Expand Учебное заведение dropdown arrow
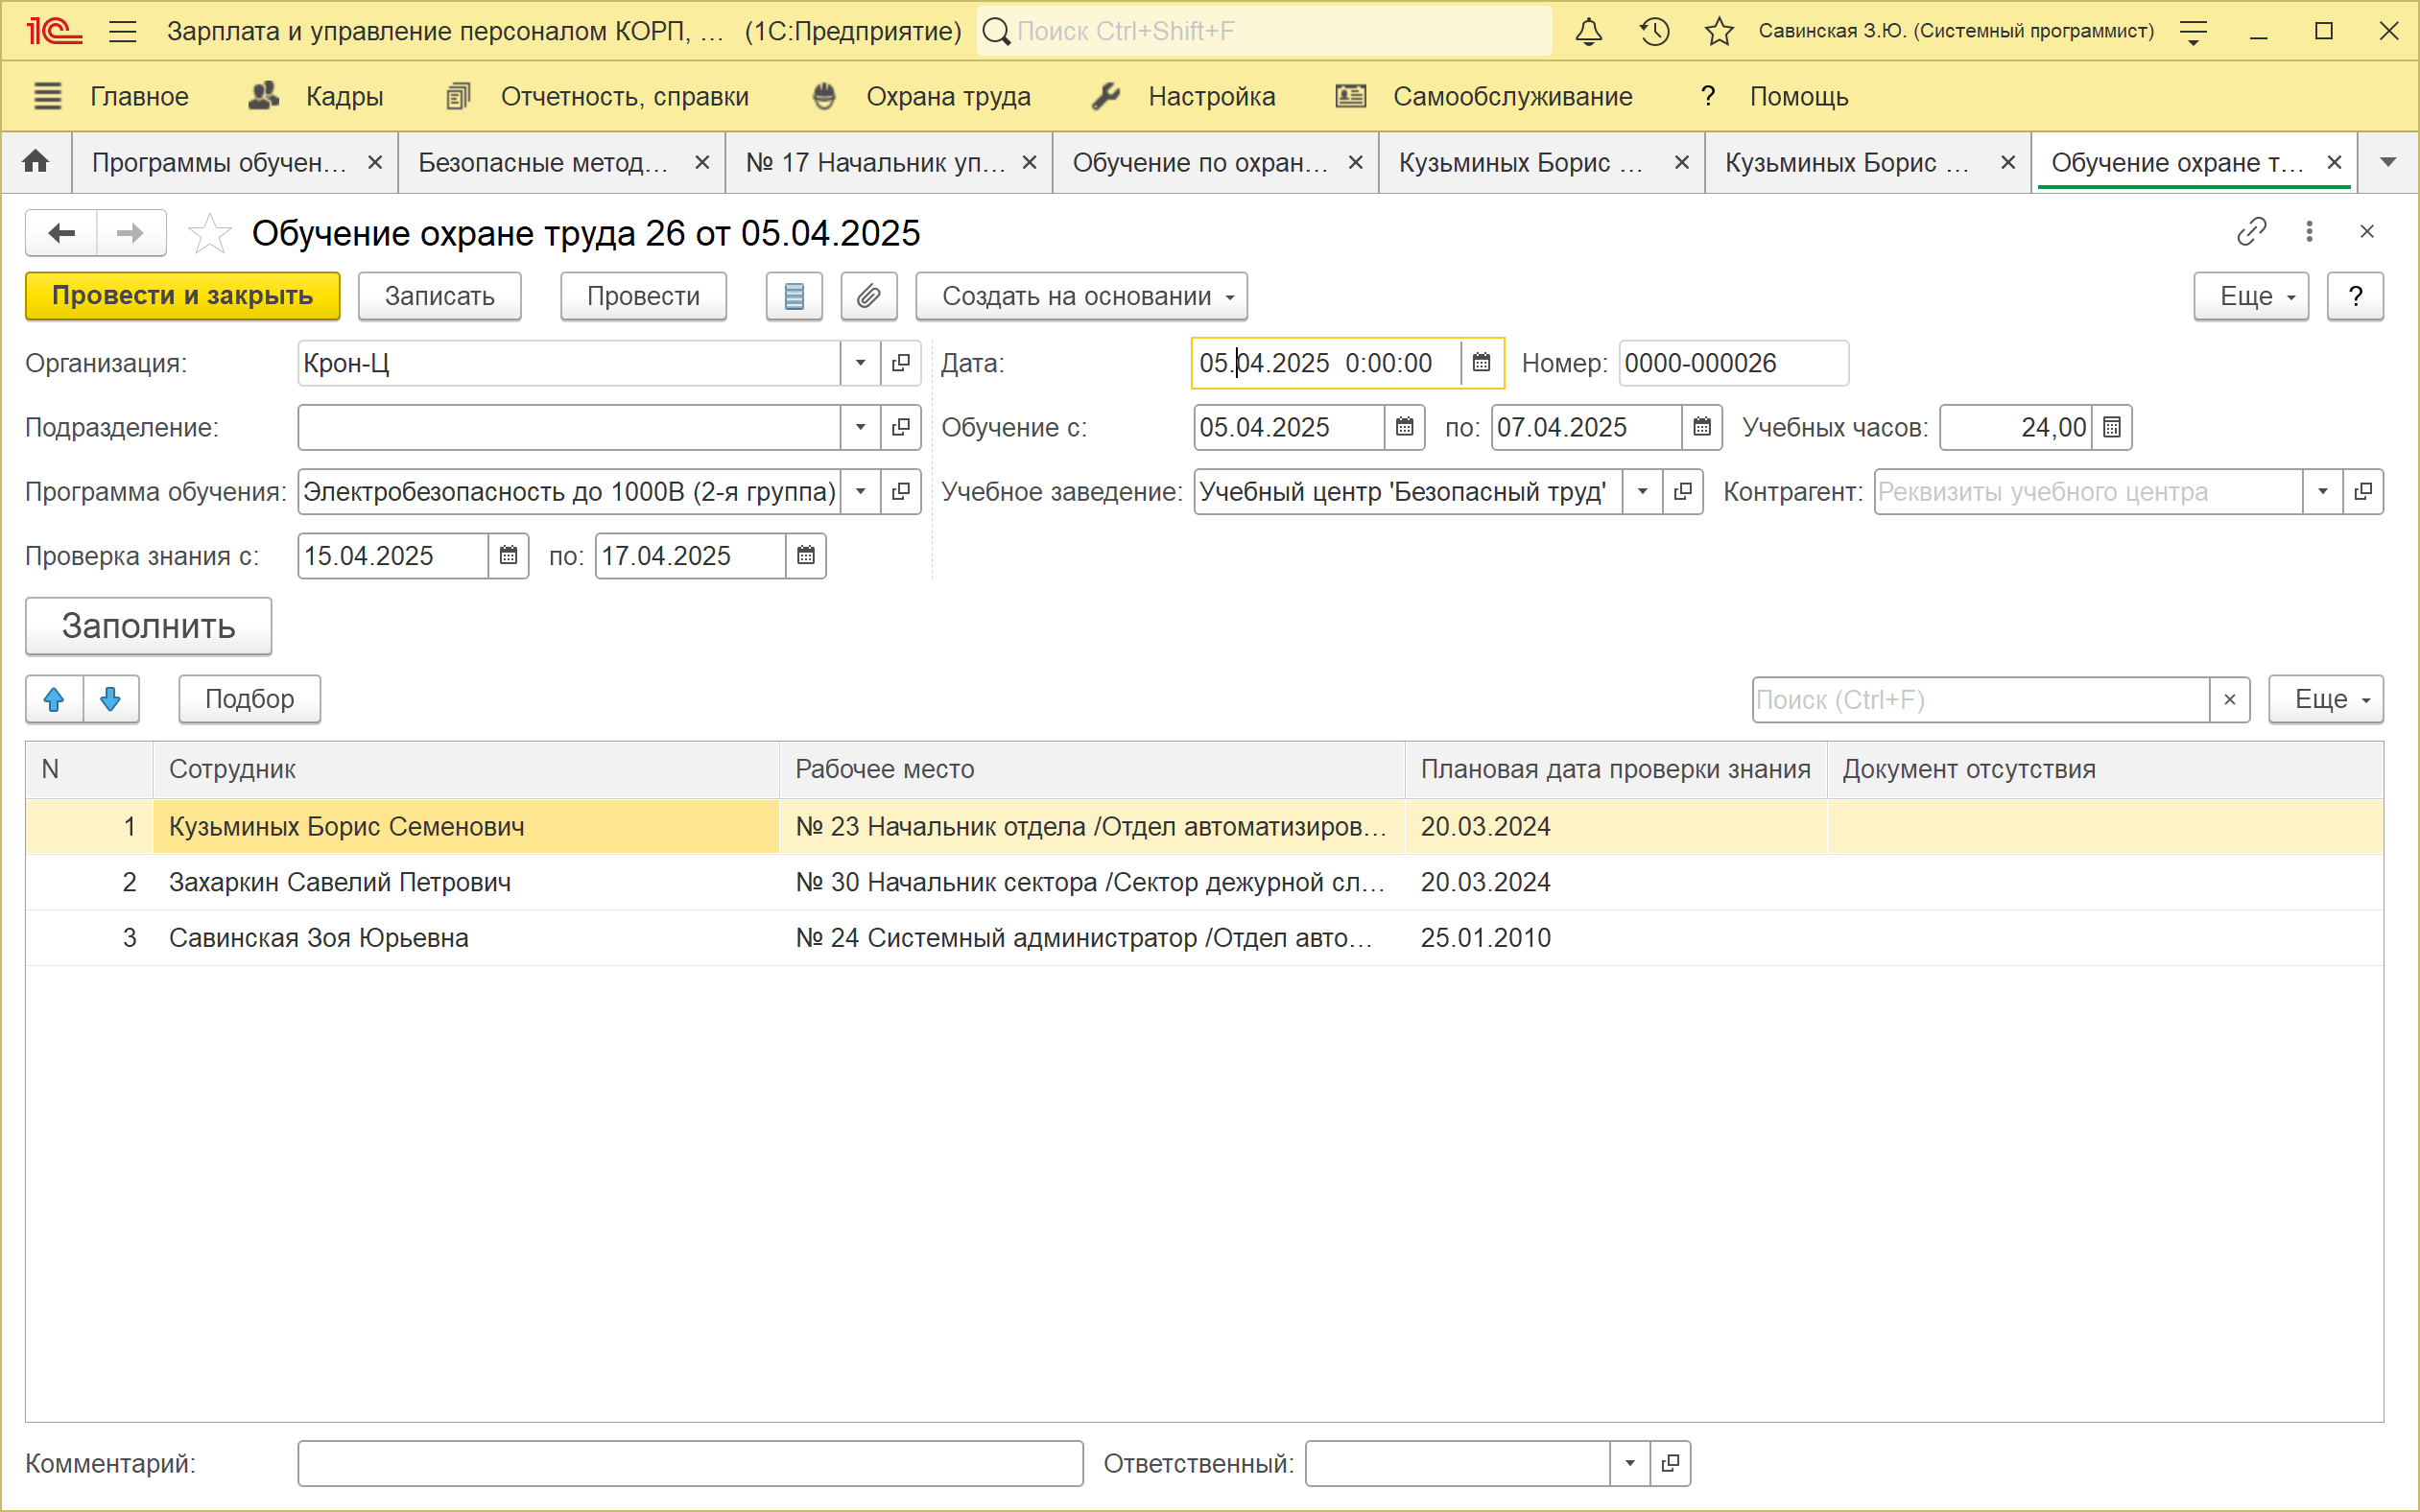The height and width of the screenshot is (1512, 2420). (1642, 492)
